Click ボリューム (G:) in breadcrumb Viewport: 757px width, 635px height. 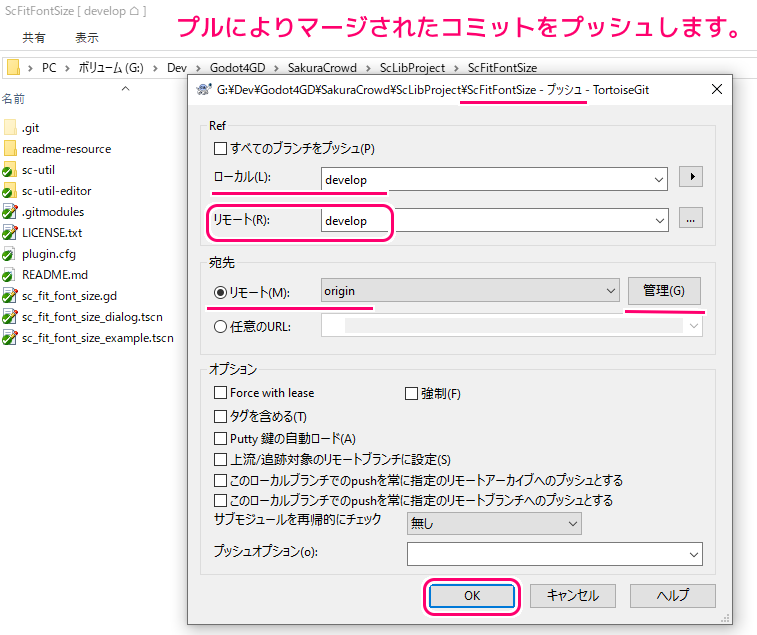[x=111, y=68]
